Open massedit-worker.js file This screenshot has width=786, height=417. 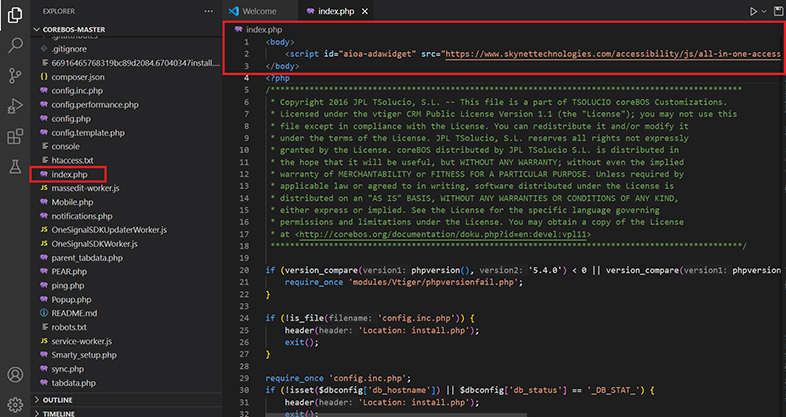[85, 188]
